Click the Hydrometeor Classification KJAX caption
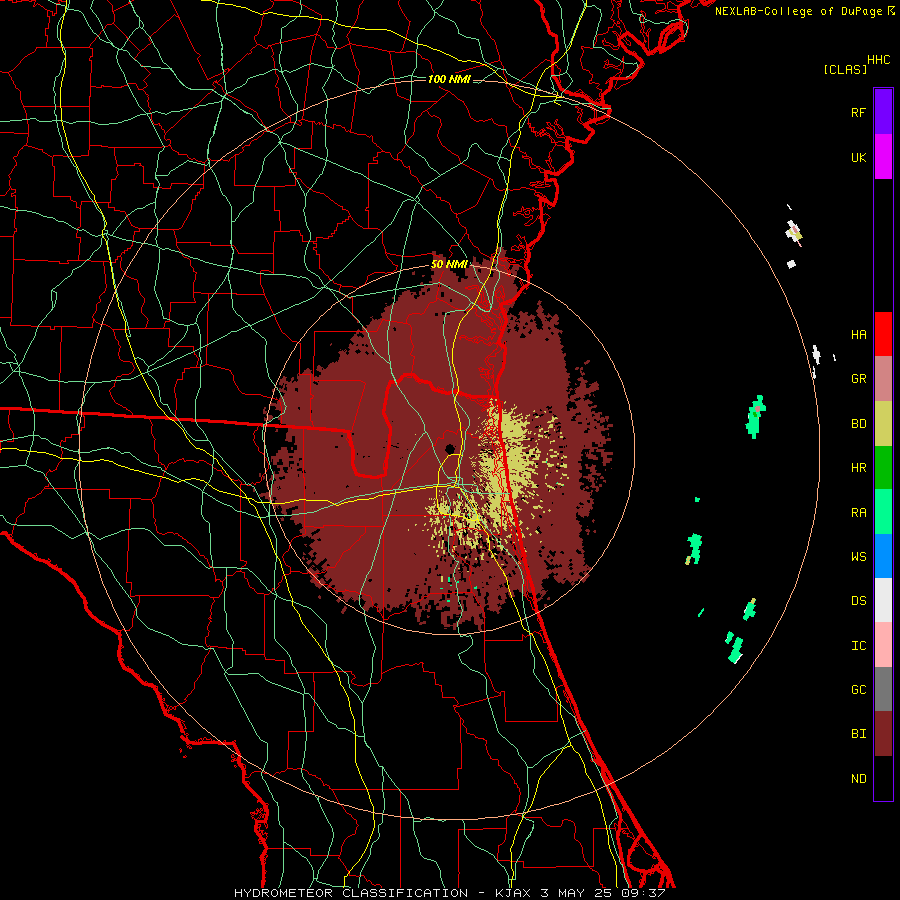The height and width of the screenshot is (900, 900). [449, 893]
